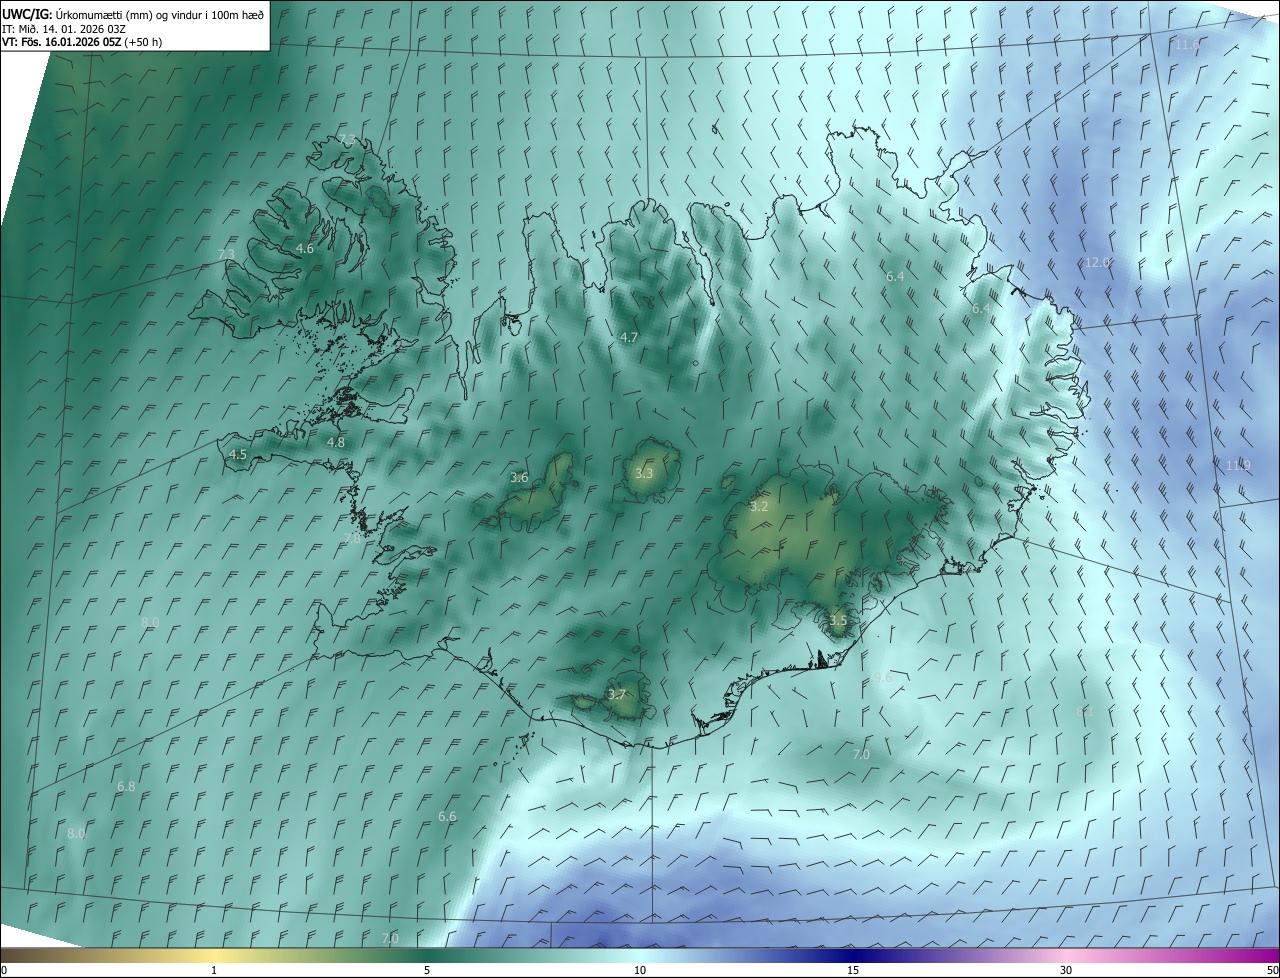
Task: Click the 3.7 value label
Action: (x=617, y=694)
